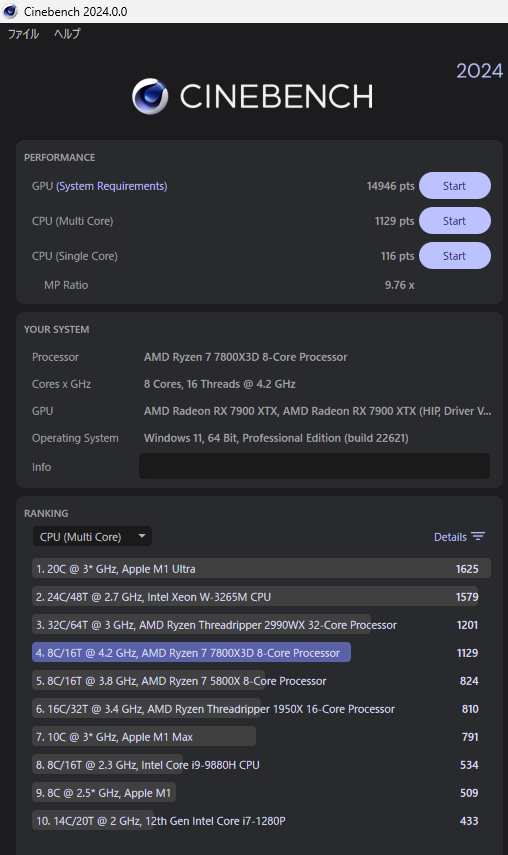Click the Cinebench sphere logo

pyautogui.click(x=150, y=97)
